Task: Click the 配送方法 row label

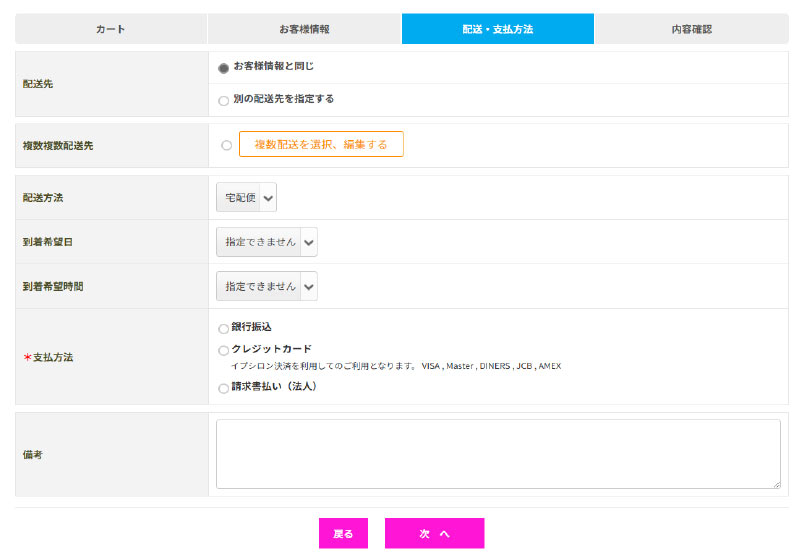Action: [x=43, y=198]
